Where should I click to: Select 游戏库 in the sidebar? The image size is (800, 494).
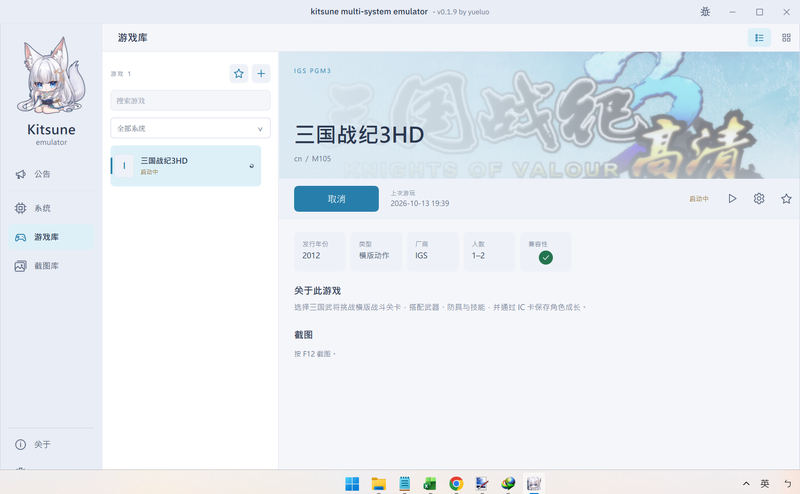51,237
